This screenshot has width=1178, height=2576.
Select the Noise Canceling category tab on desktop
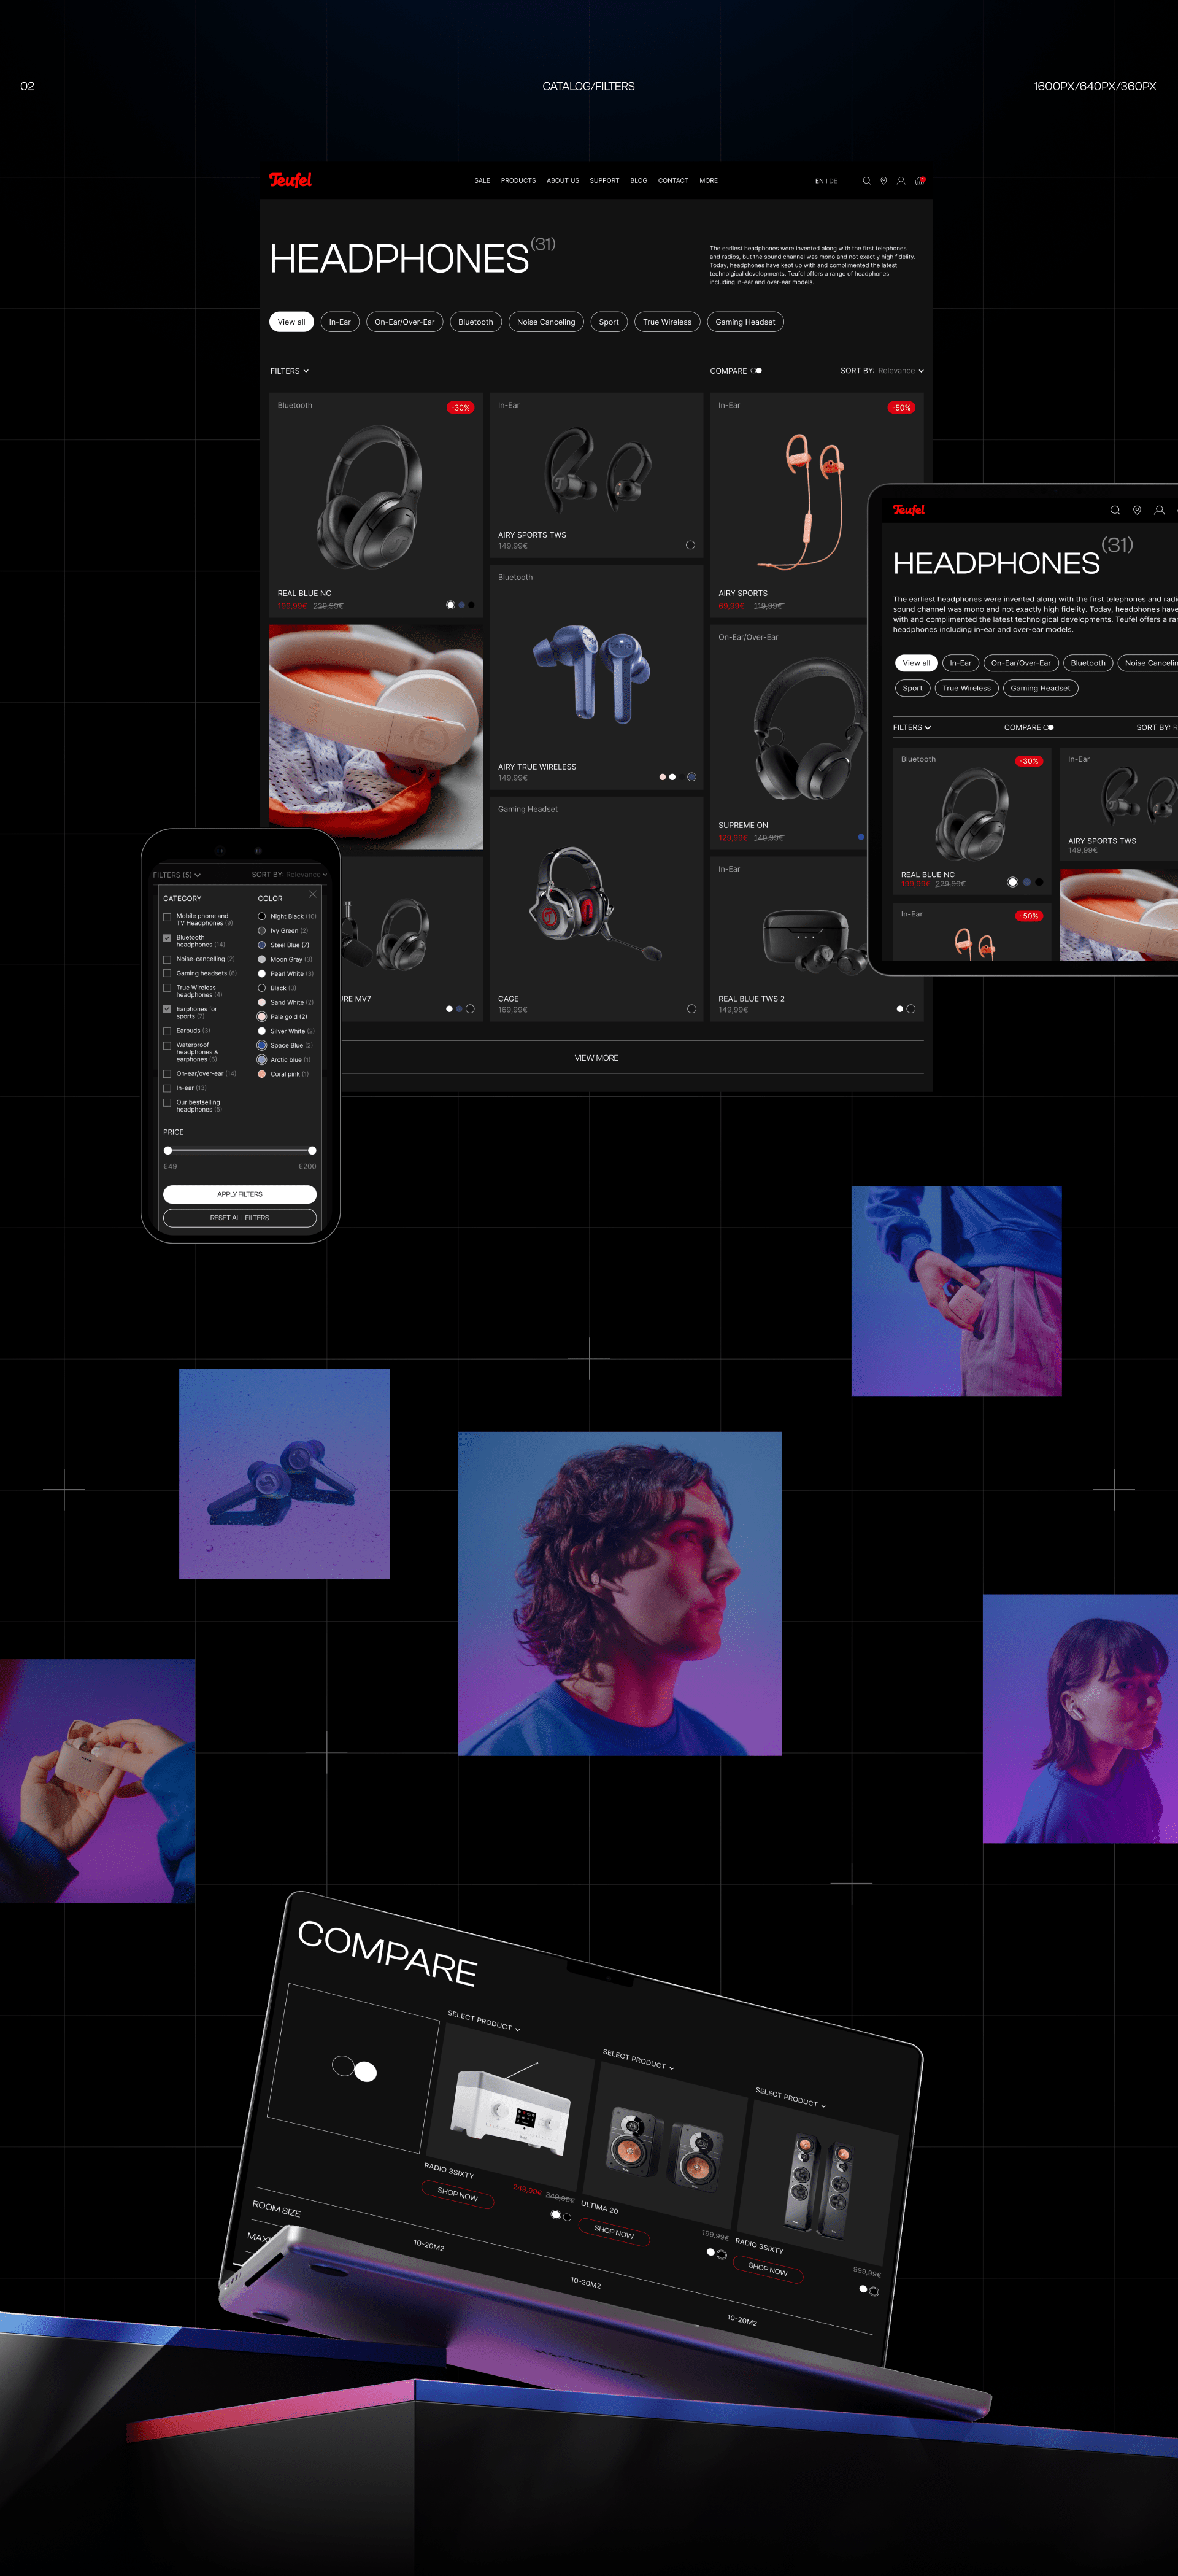point(545,322)
